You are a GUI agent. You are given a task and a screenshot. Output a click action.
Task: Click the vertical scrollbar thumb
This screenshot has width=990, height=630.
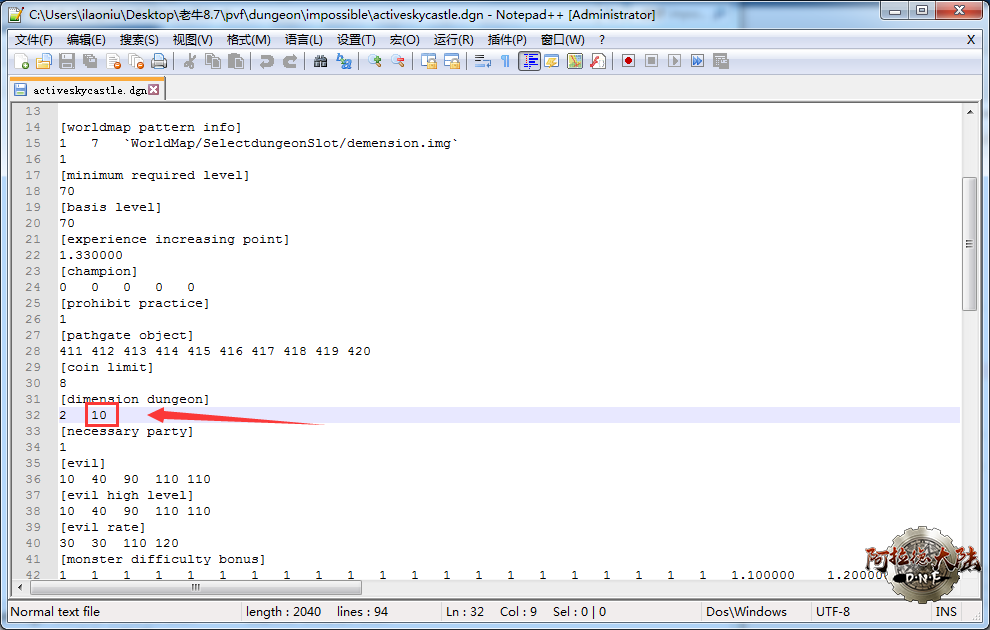[x=968, y=245]
